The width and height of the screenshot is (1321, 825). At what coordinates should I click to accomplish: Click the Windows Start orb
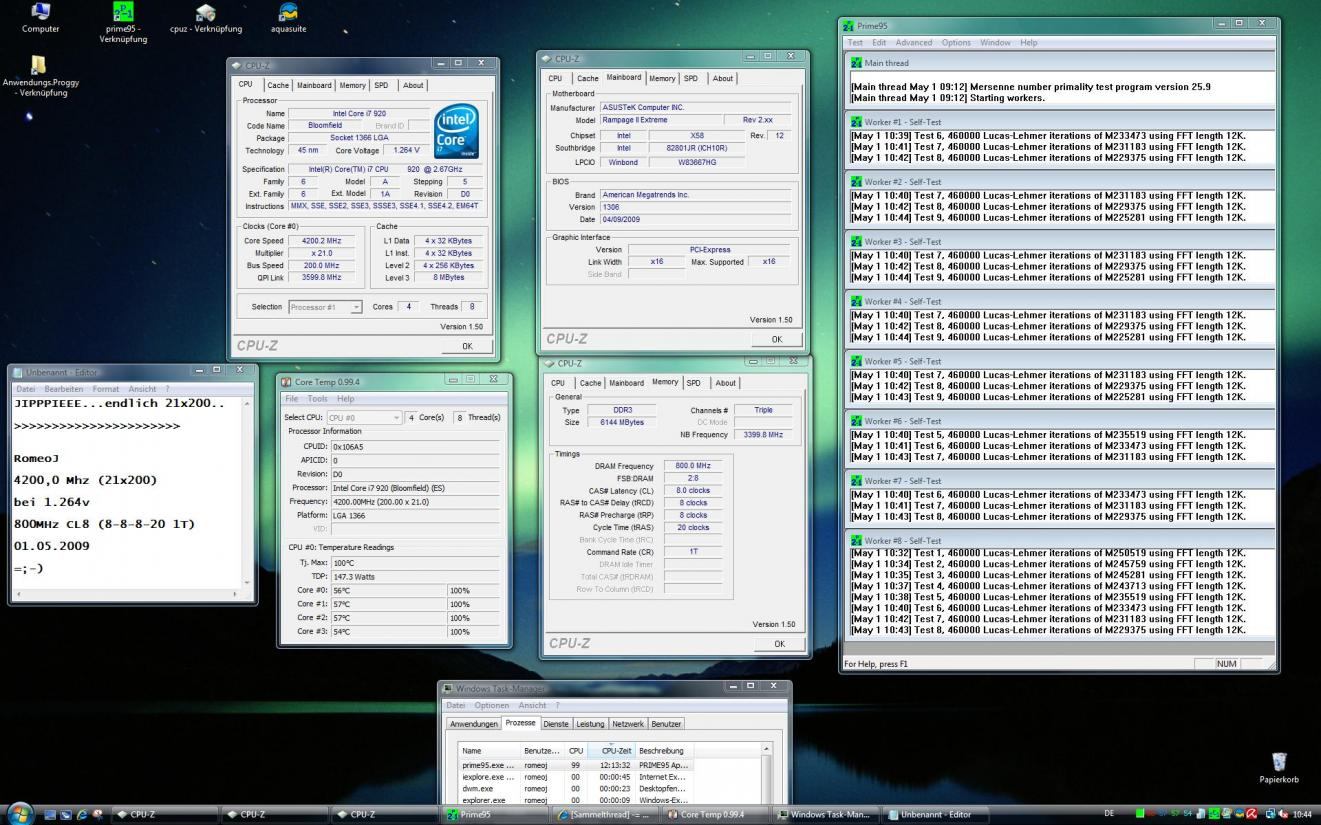click(20, 813)
